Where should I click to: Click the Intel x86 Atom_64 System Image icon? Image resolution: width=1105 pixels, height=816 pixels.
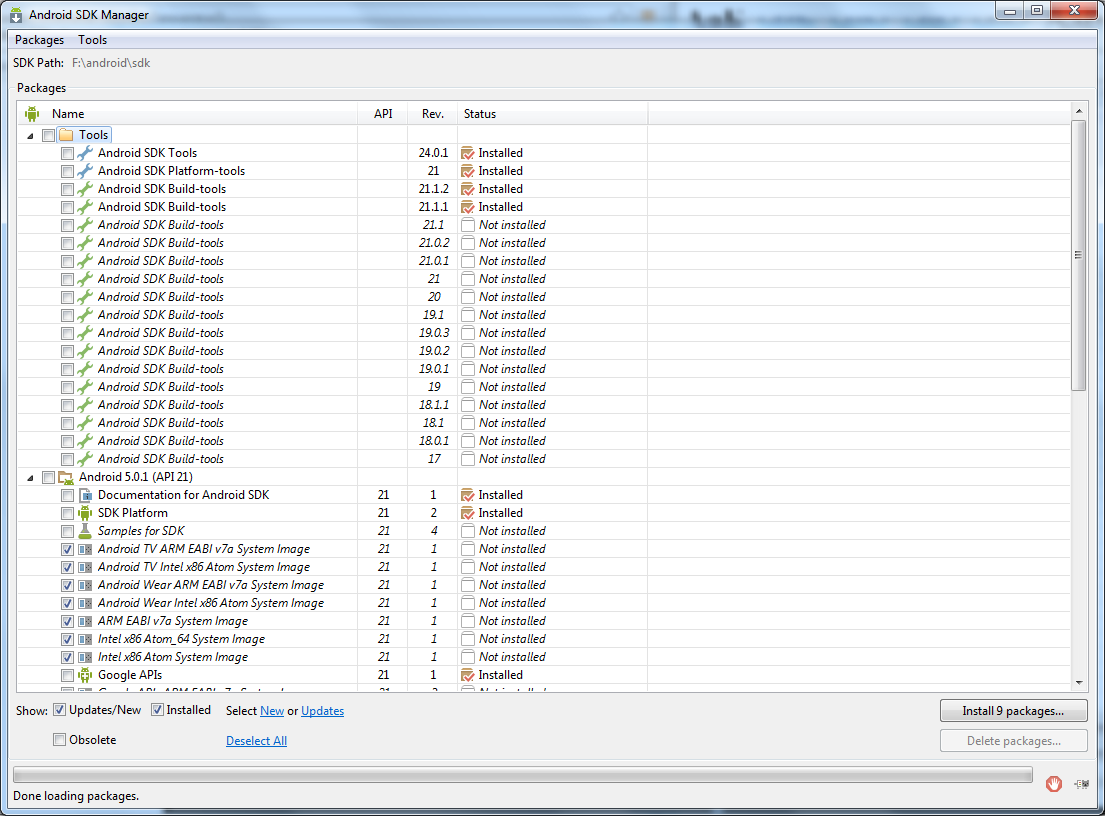pyautogui.click(x=85, y=639)
